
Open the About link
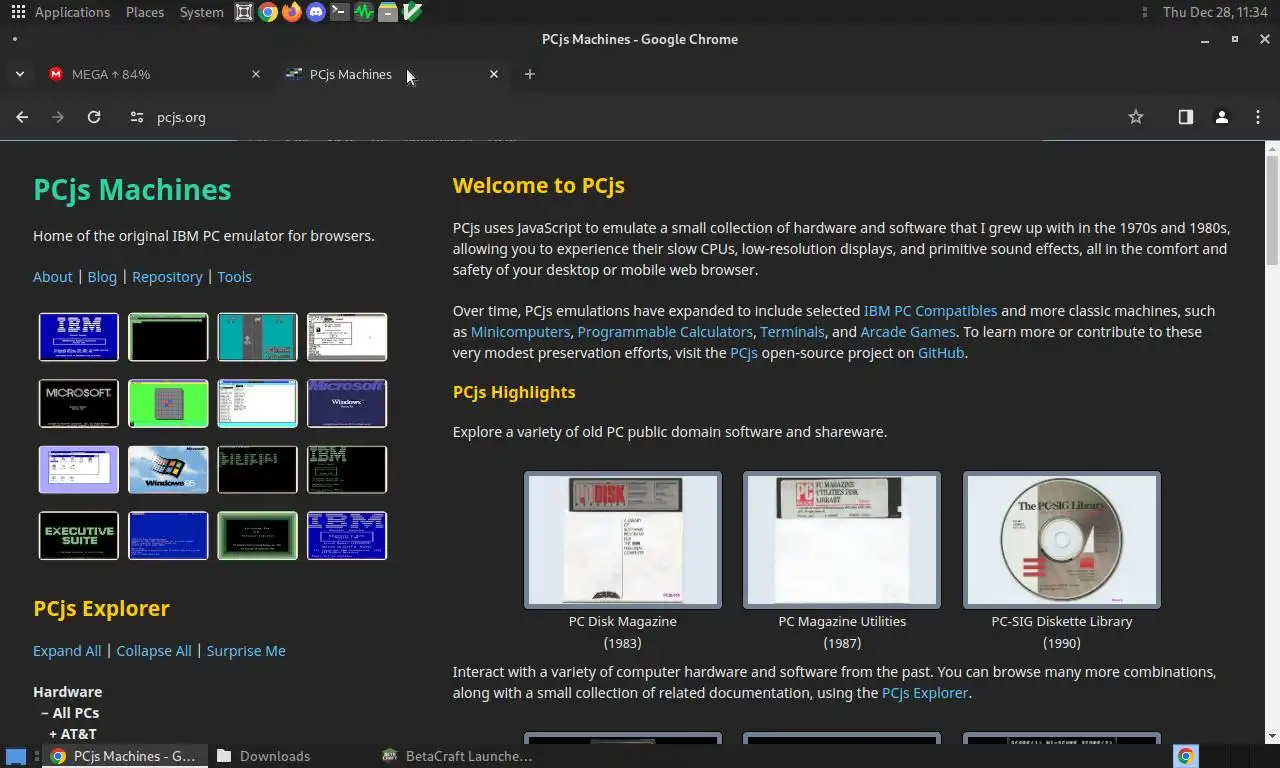tap(52, 277)
